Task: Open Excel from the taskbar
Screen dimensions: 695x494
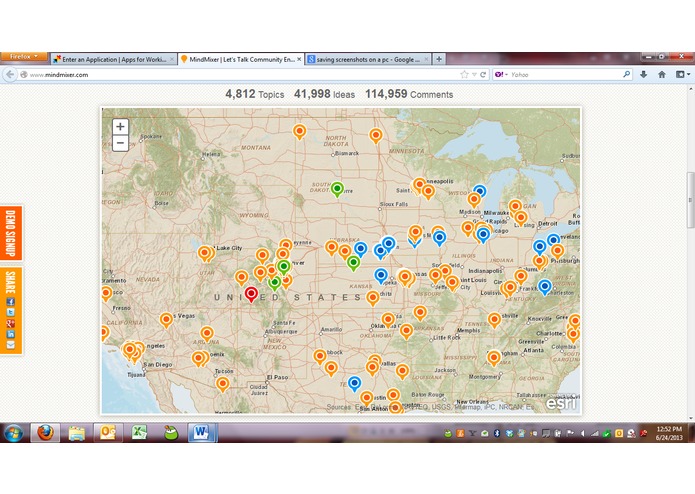Action: point(139,432)
